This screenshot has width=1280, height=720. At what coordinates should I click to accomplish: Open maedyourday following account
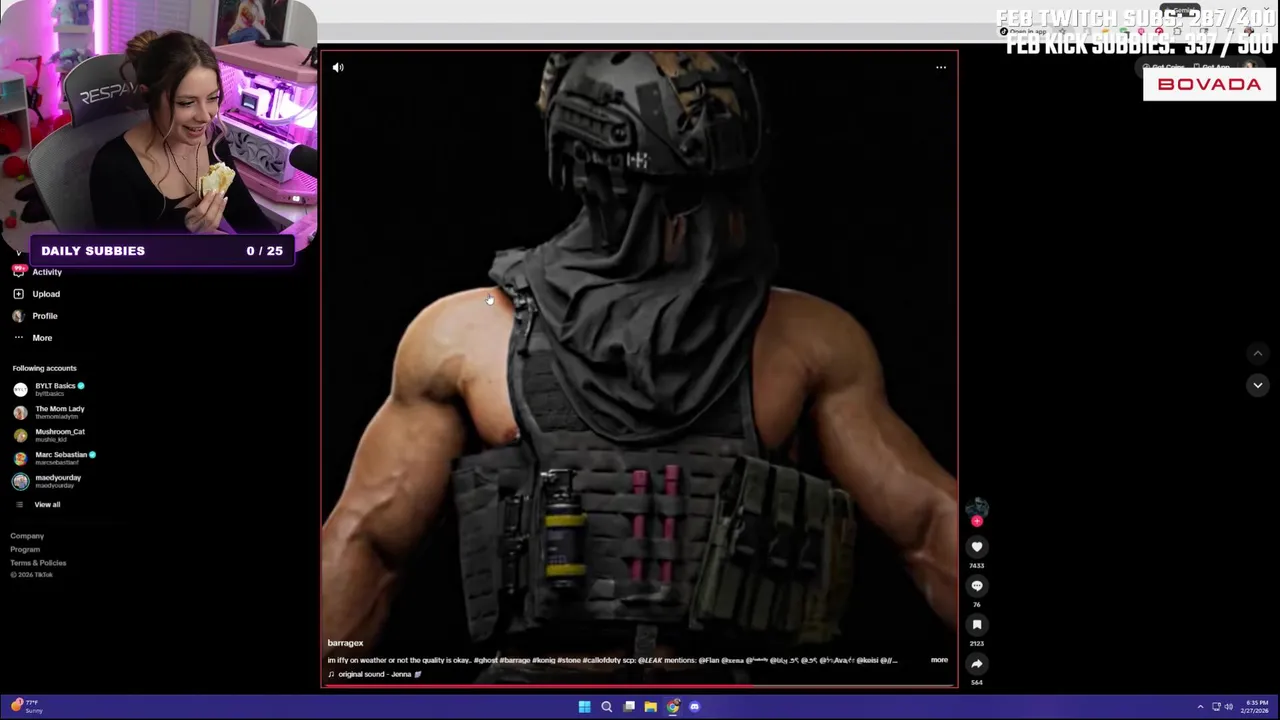tap(48, 481)
